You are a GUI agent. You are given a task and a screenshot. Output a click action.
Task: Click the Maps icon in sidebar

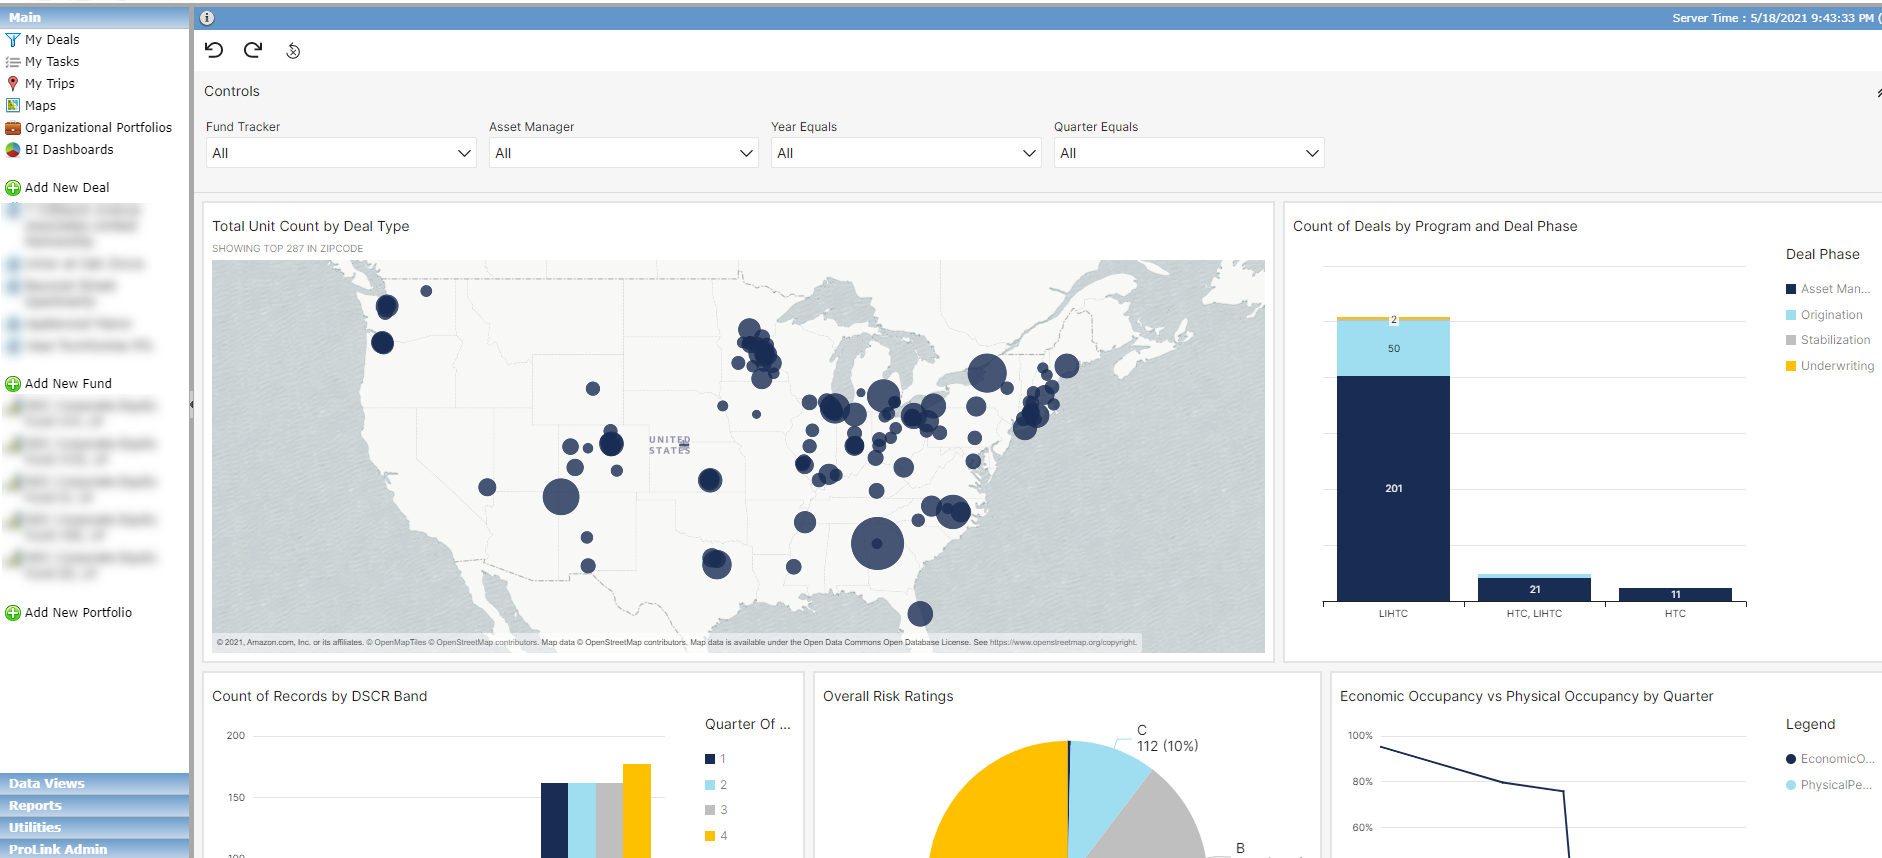(x=13, y=106)
